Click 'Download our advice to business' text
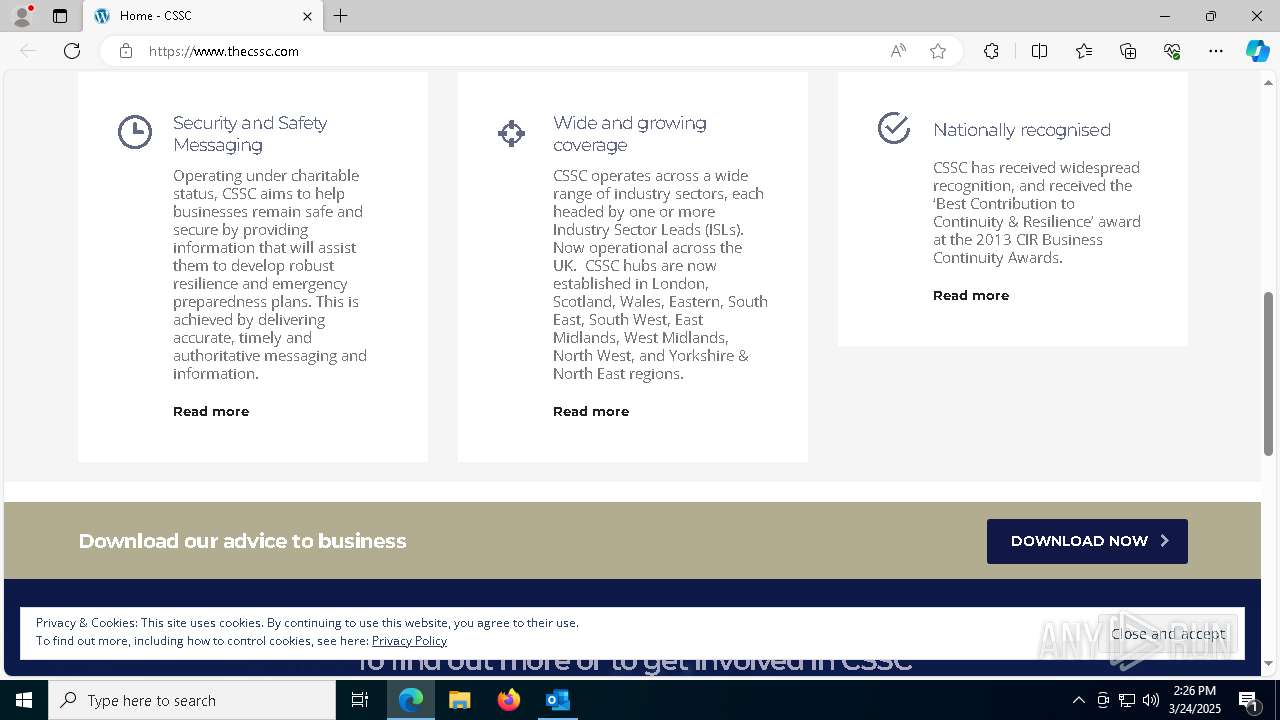Viewport: 1280px width, 720px height. tap(242, 541)
